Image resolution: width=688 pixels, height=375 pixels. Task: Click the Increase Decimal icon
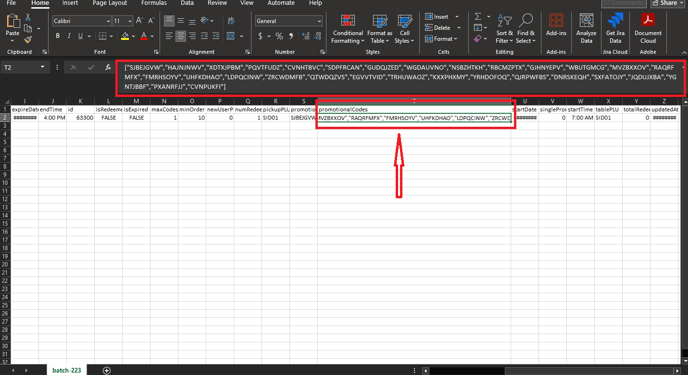[306, 36]
